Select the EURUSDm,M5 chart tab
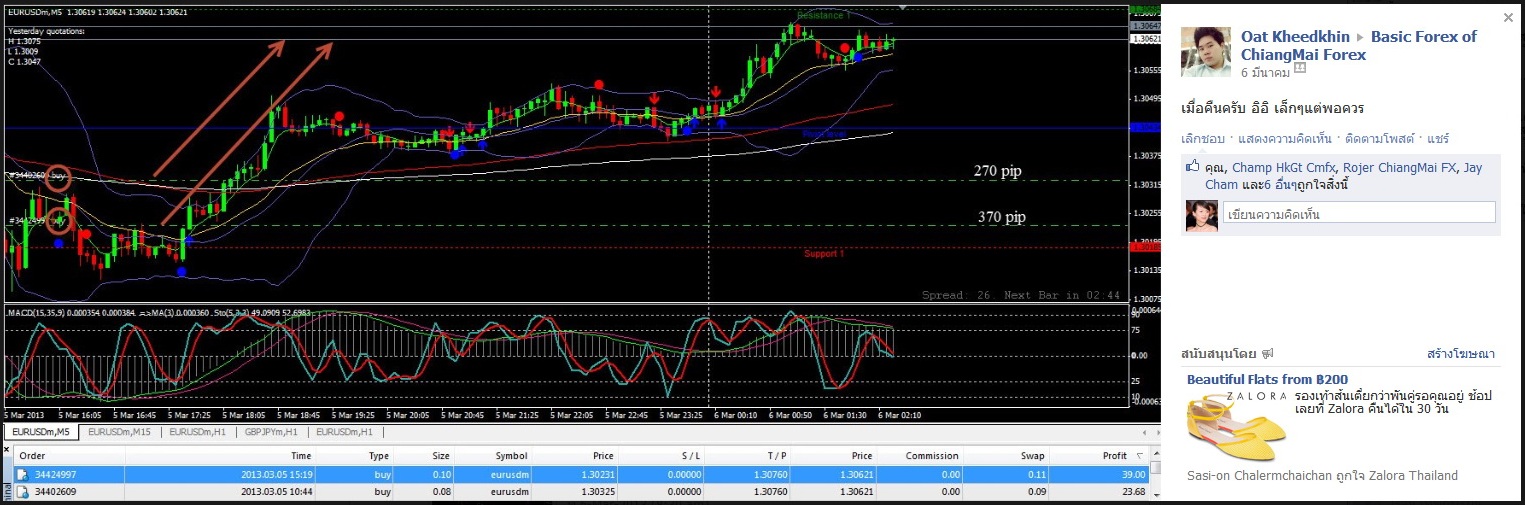The image size is (1525, 505). point(40,432)
